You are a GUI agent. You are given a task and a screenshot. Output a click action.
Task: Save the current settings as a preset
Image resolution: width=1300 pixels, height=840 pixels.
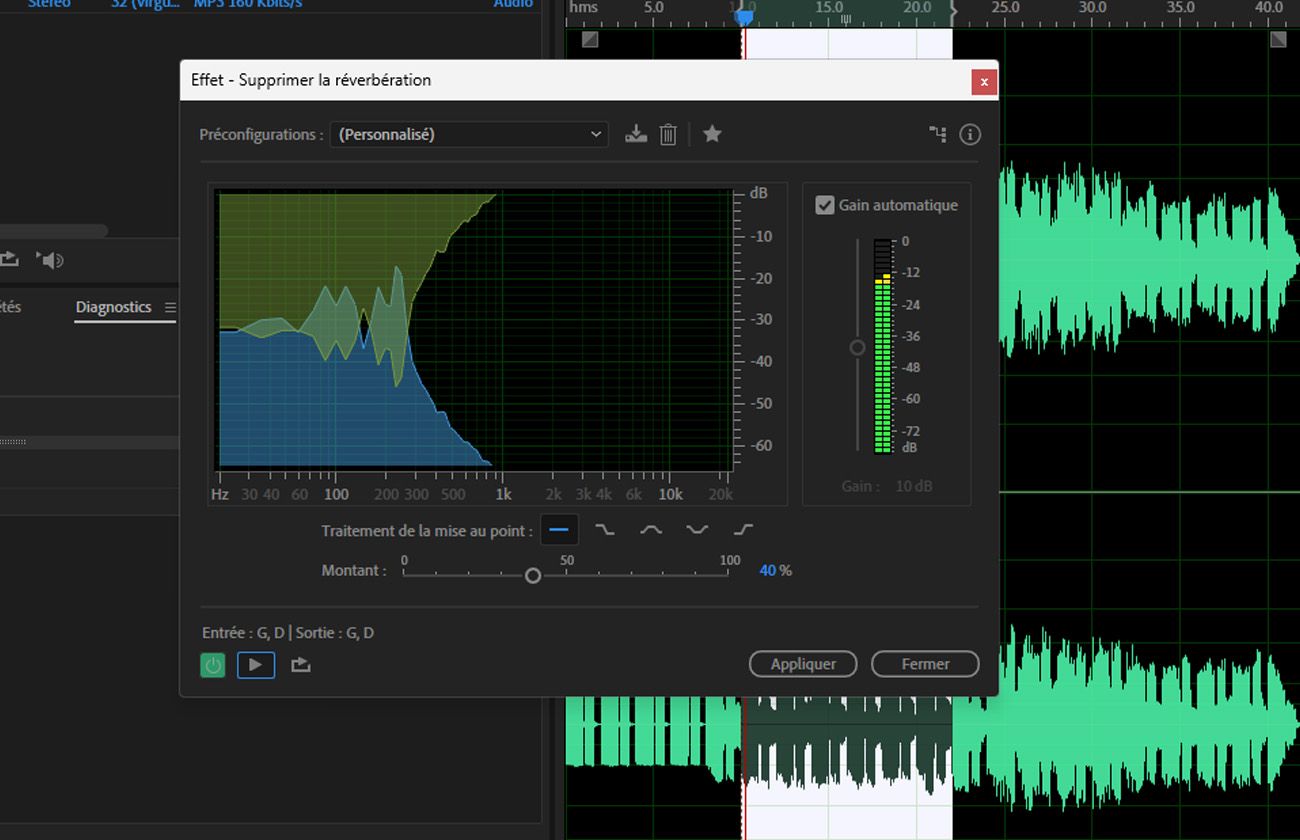(x=636, y=134)
